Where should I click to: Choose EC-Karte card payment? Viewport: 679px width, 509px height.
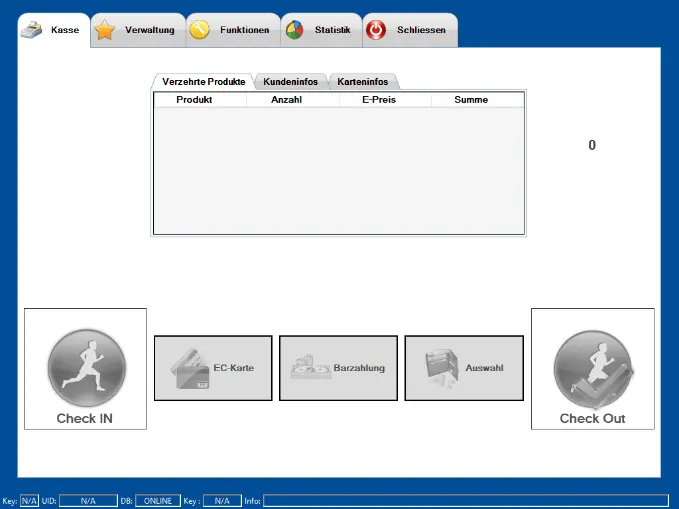tap(212, 368)
